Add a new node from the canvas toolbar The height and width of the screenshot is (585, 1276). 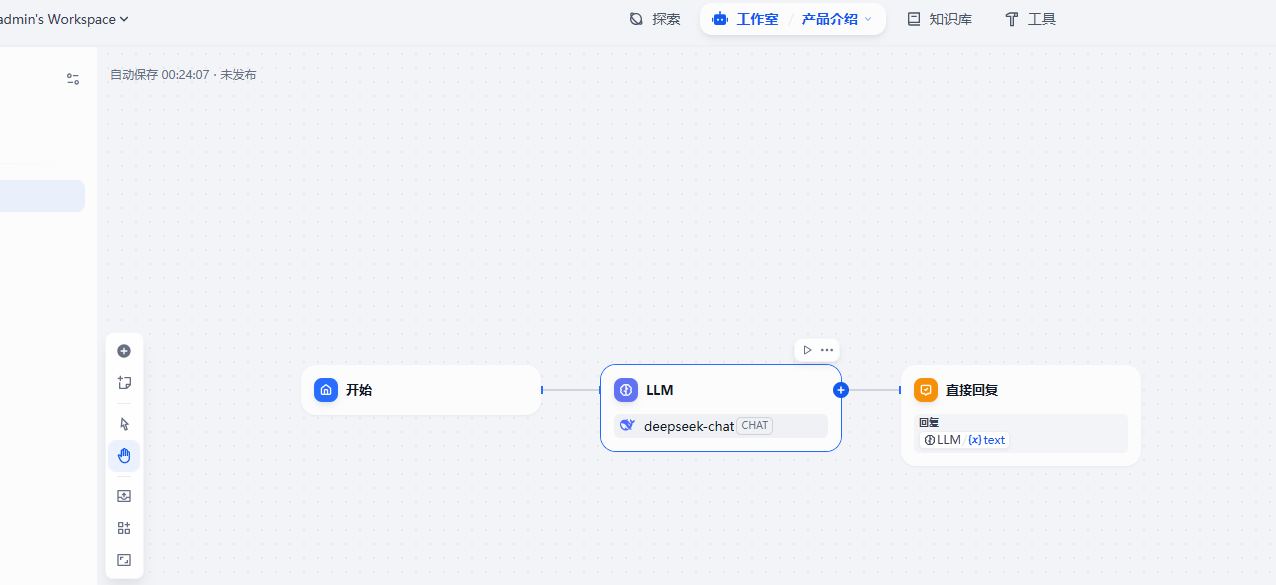coord(124,351)
